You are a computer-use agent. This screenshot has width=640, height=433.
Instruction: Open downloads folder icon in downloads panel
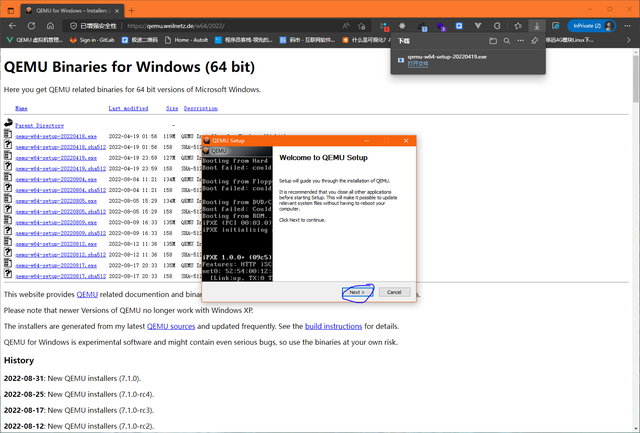point(493,41)
